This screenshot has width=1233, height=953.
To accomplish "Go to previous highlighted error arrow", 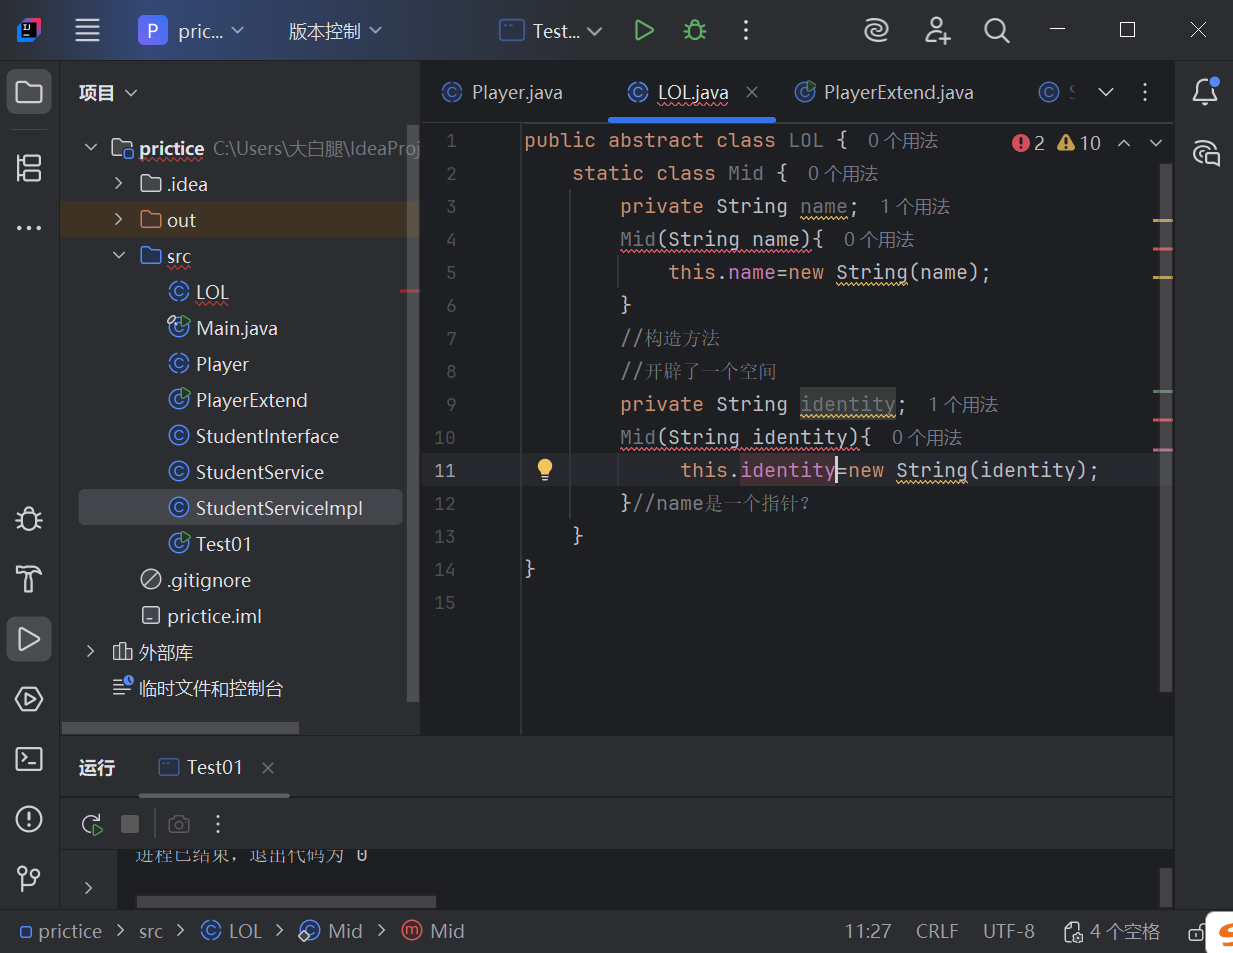I will click(x=1124, y=143).
